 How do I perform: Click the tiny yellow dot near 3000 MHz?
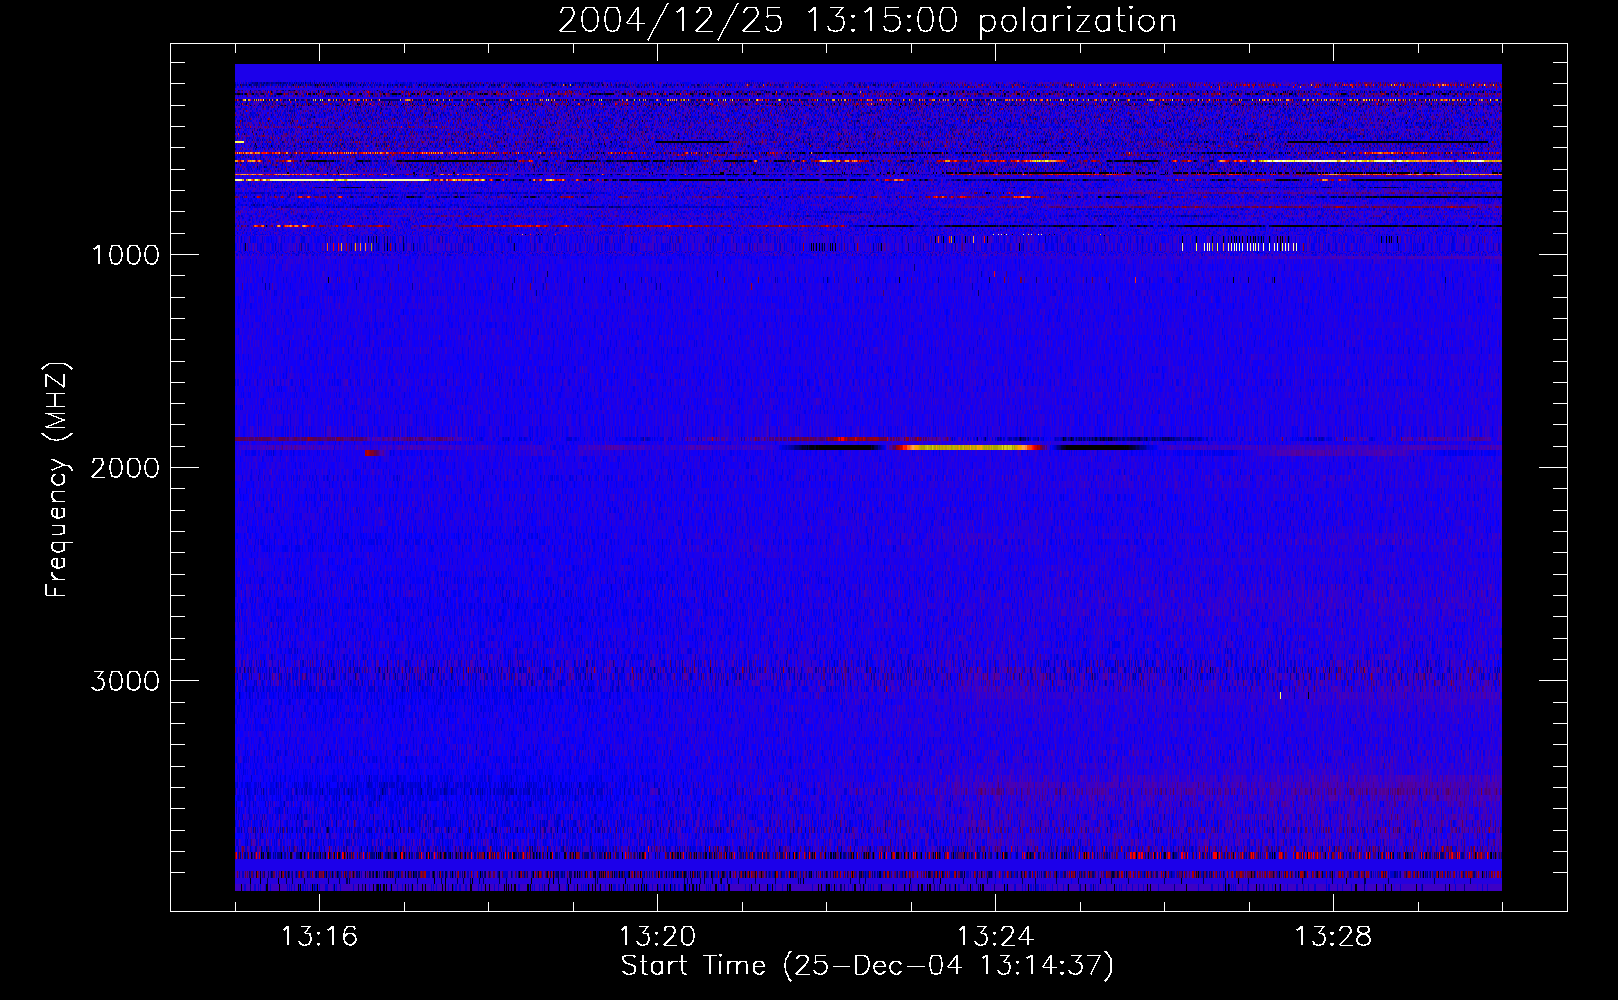coord(1280,695)
